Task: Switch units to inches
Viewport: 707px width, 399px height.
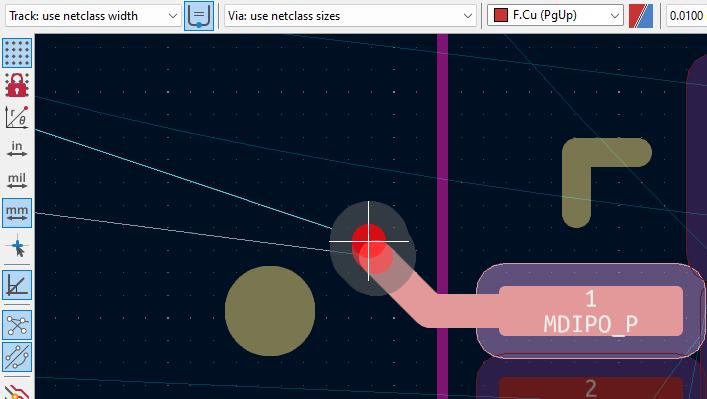Action: (17, 148)
